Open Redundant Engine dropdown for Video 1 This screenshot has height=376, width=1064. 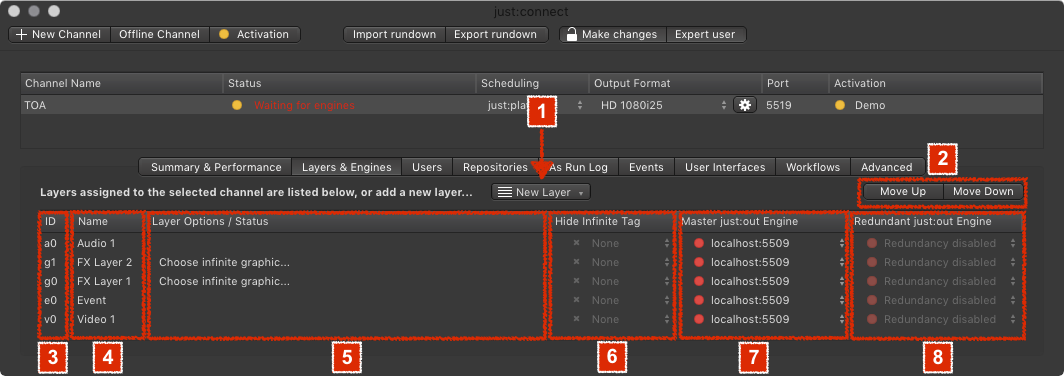[x=942, y=319]
